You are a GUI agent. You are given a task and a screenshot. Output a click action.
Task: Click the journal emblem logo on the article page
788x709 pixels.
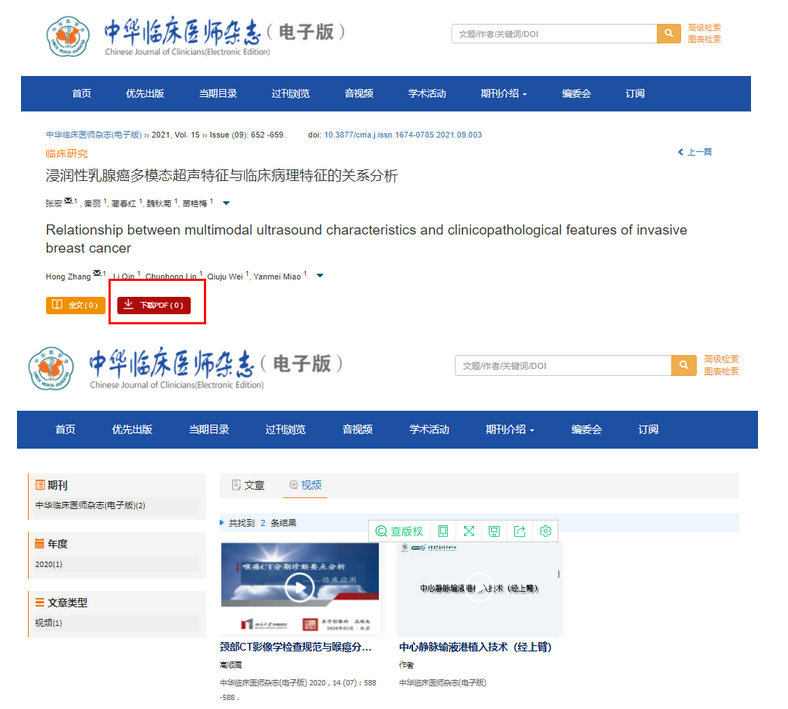tap(68, 36)
